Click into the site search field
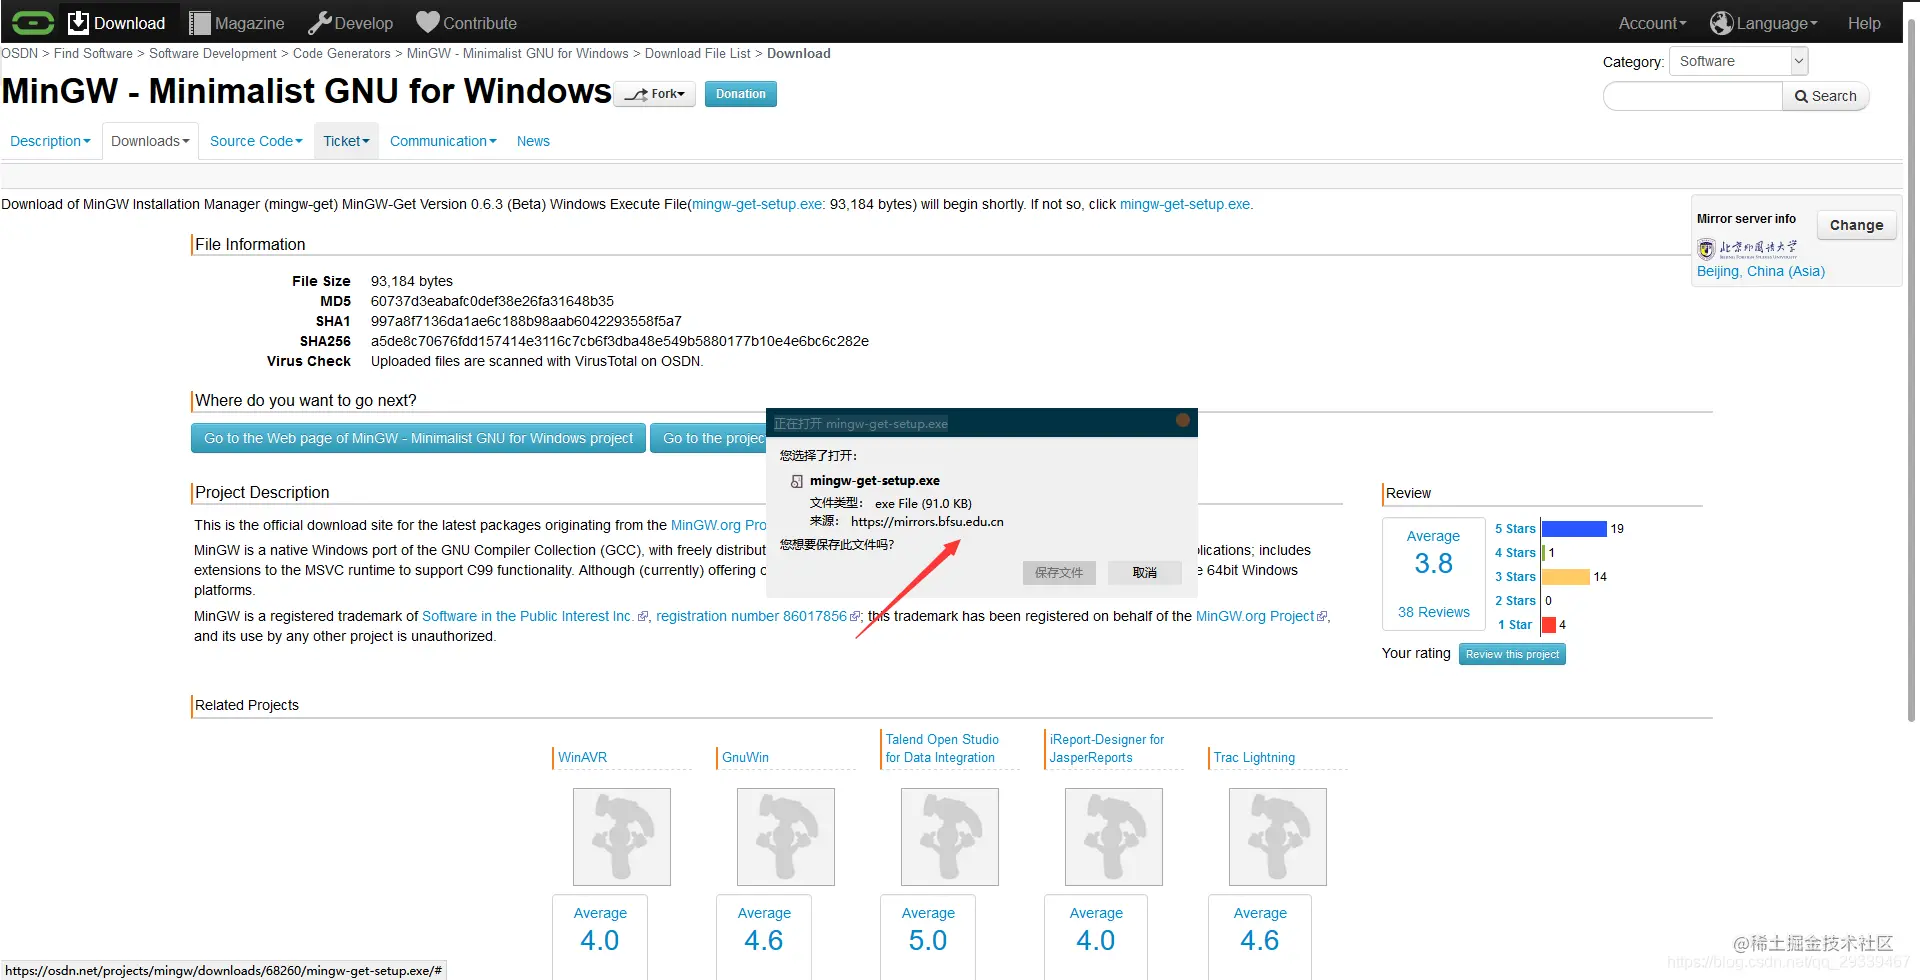The width and height of the screenshot is (1920, 980). (x=1692, y=96)
